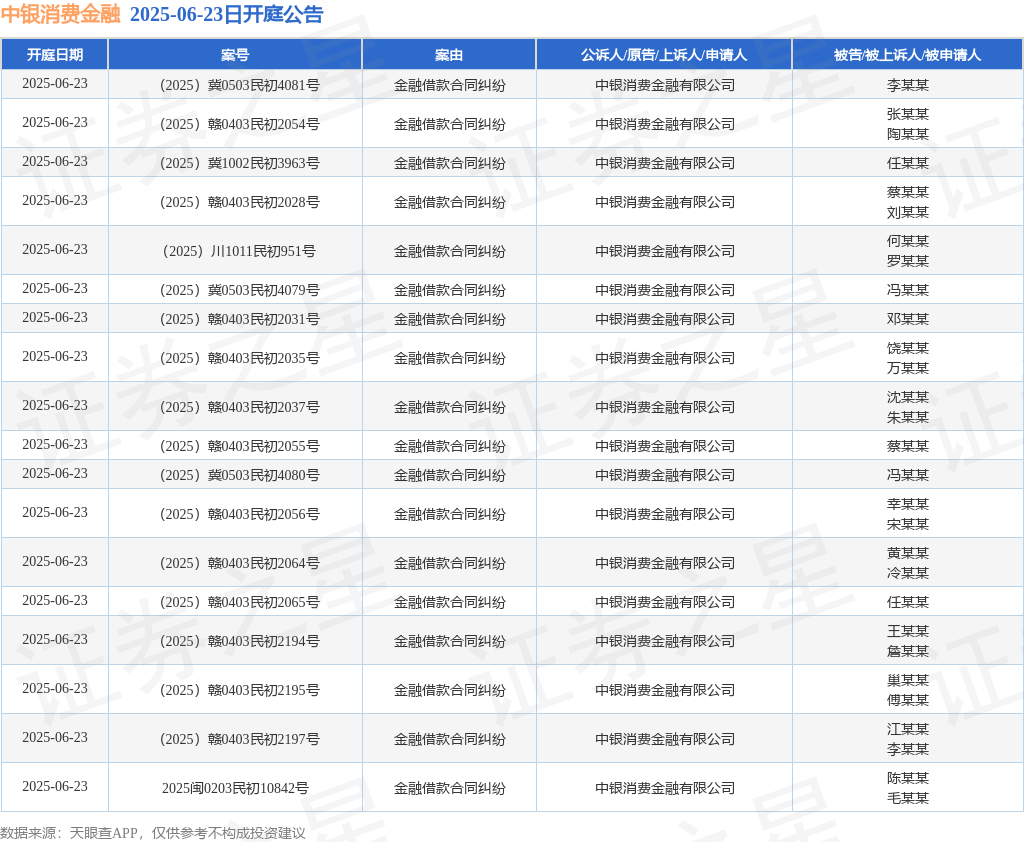Click defendant name 陈某某
1024x842 pixels.
[x=908, y=778]
